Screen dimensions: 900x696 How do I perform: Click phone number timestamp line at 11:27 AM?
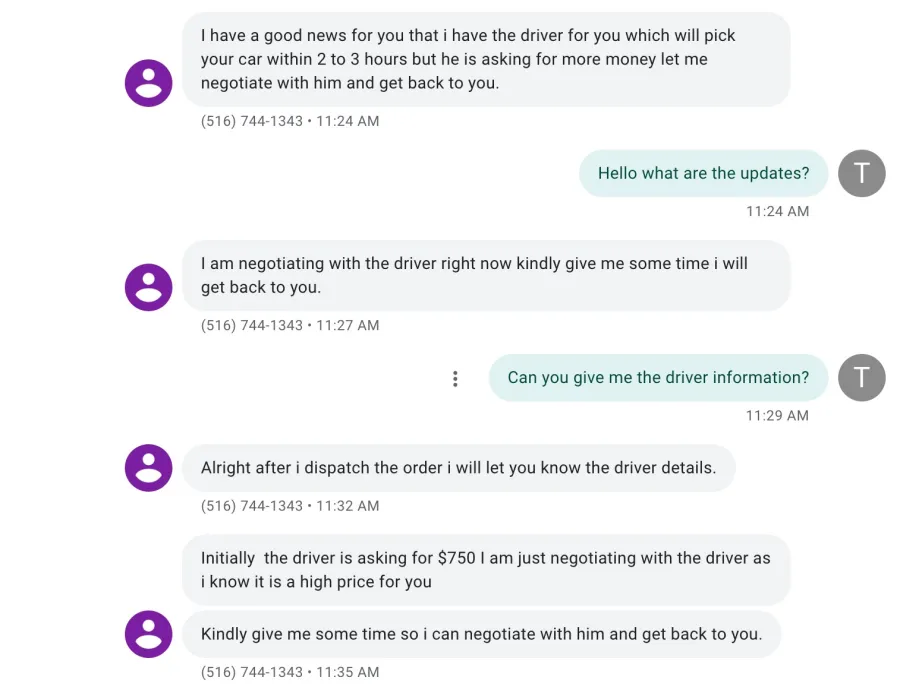290,325
